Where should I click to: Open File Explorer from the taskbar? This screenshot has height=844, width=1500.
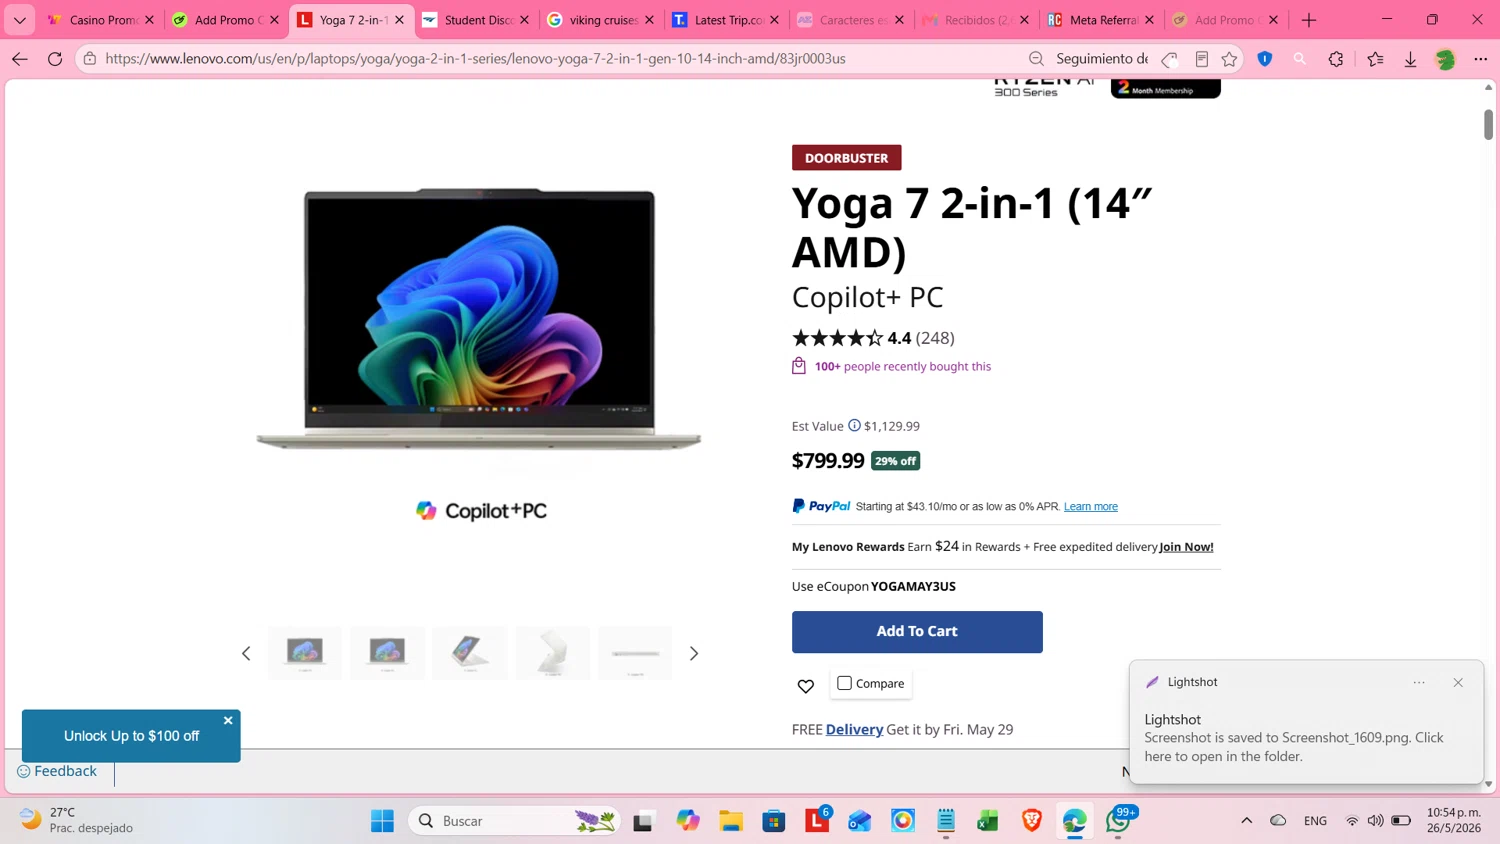731,821
